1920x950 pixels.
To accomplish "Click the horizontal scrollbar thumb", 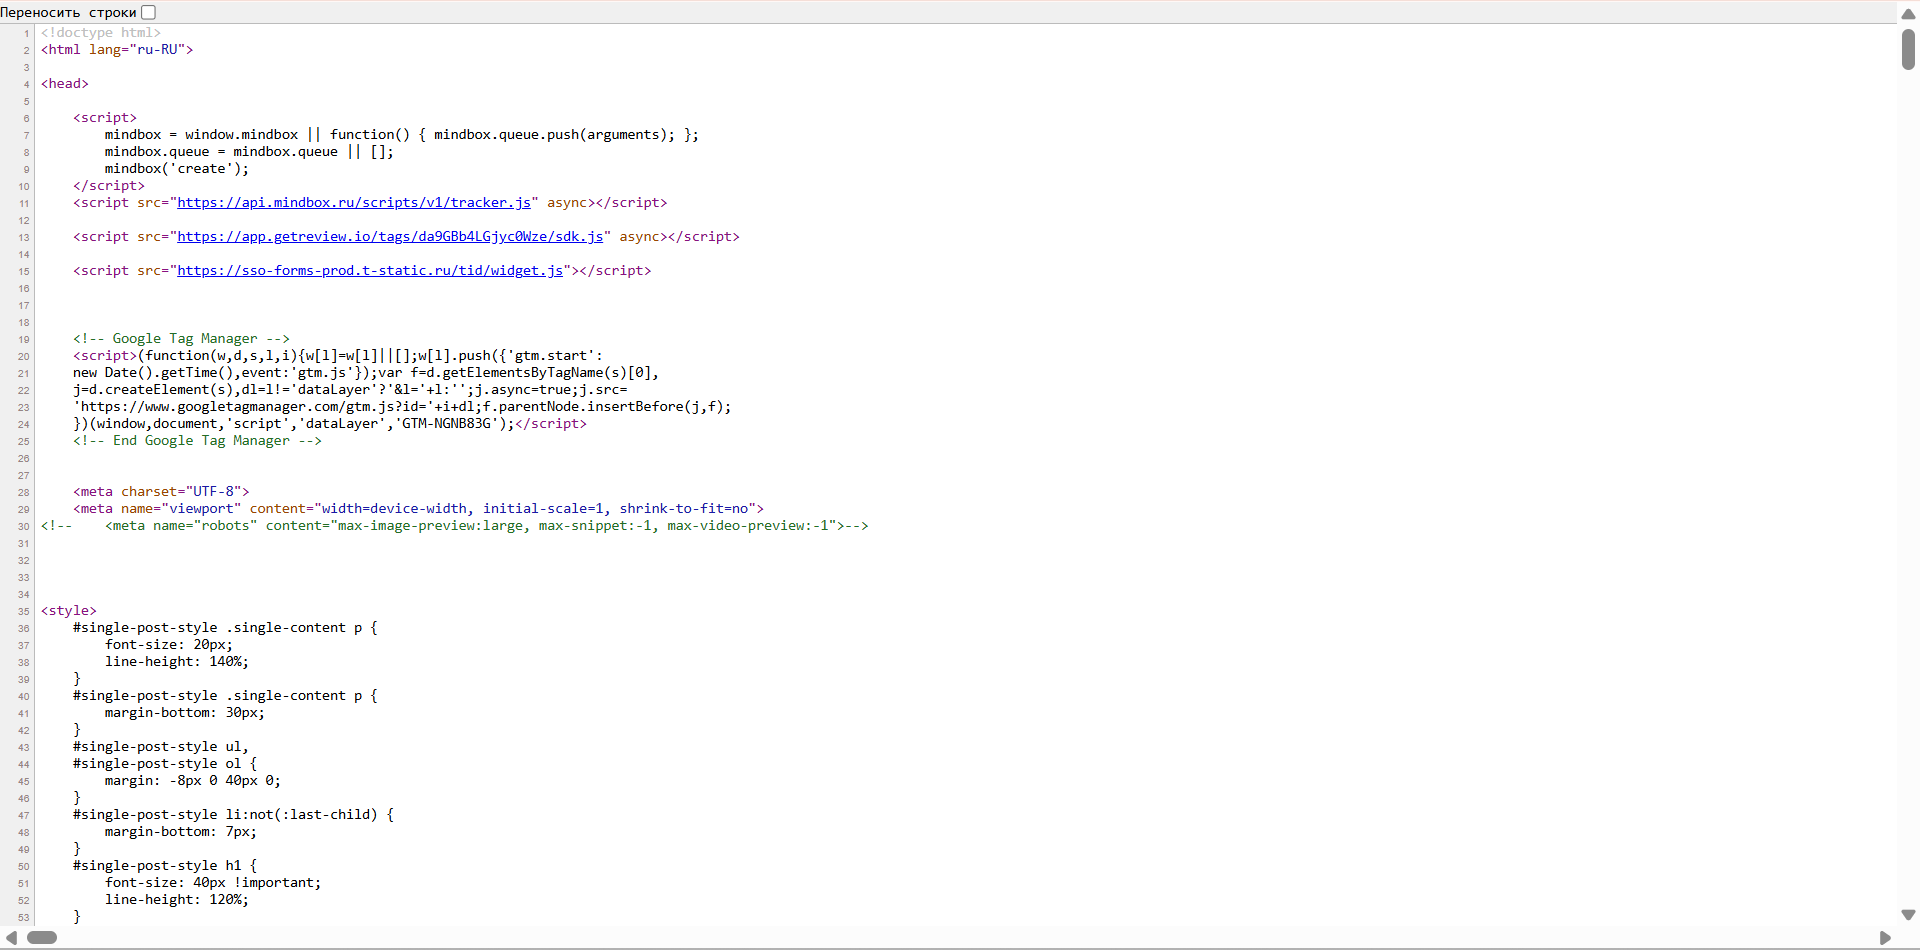I will point(42,938).
